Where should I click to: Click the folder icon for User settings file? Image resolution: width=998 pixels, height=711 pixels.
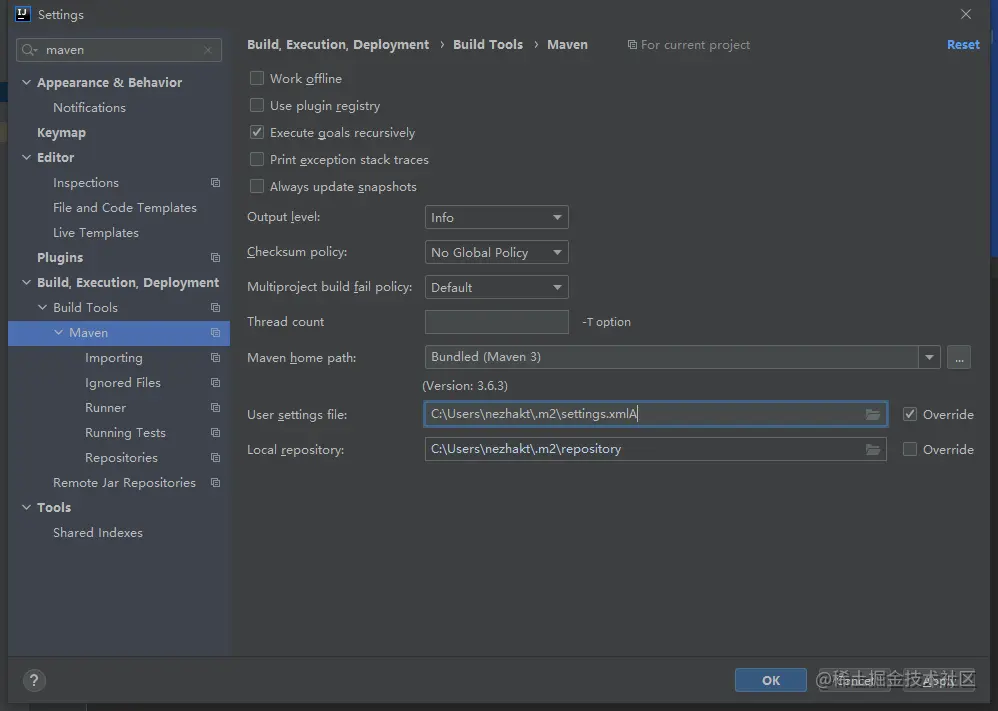tap(873, 414)
